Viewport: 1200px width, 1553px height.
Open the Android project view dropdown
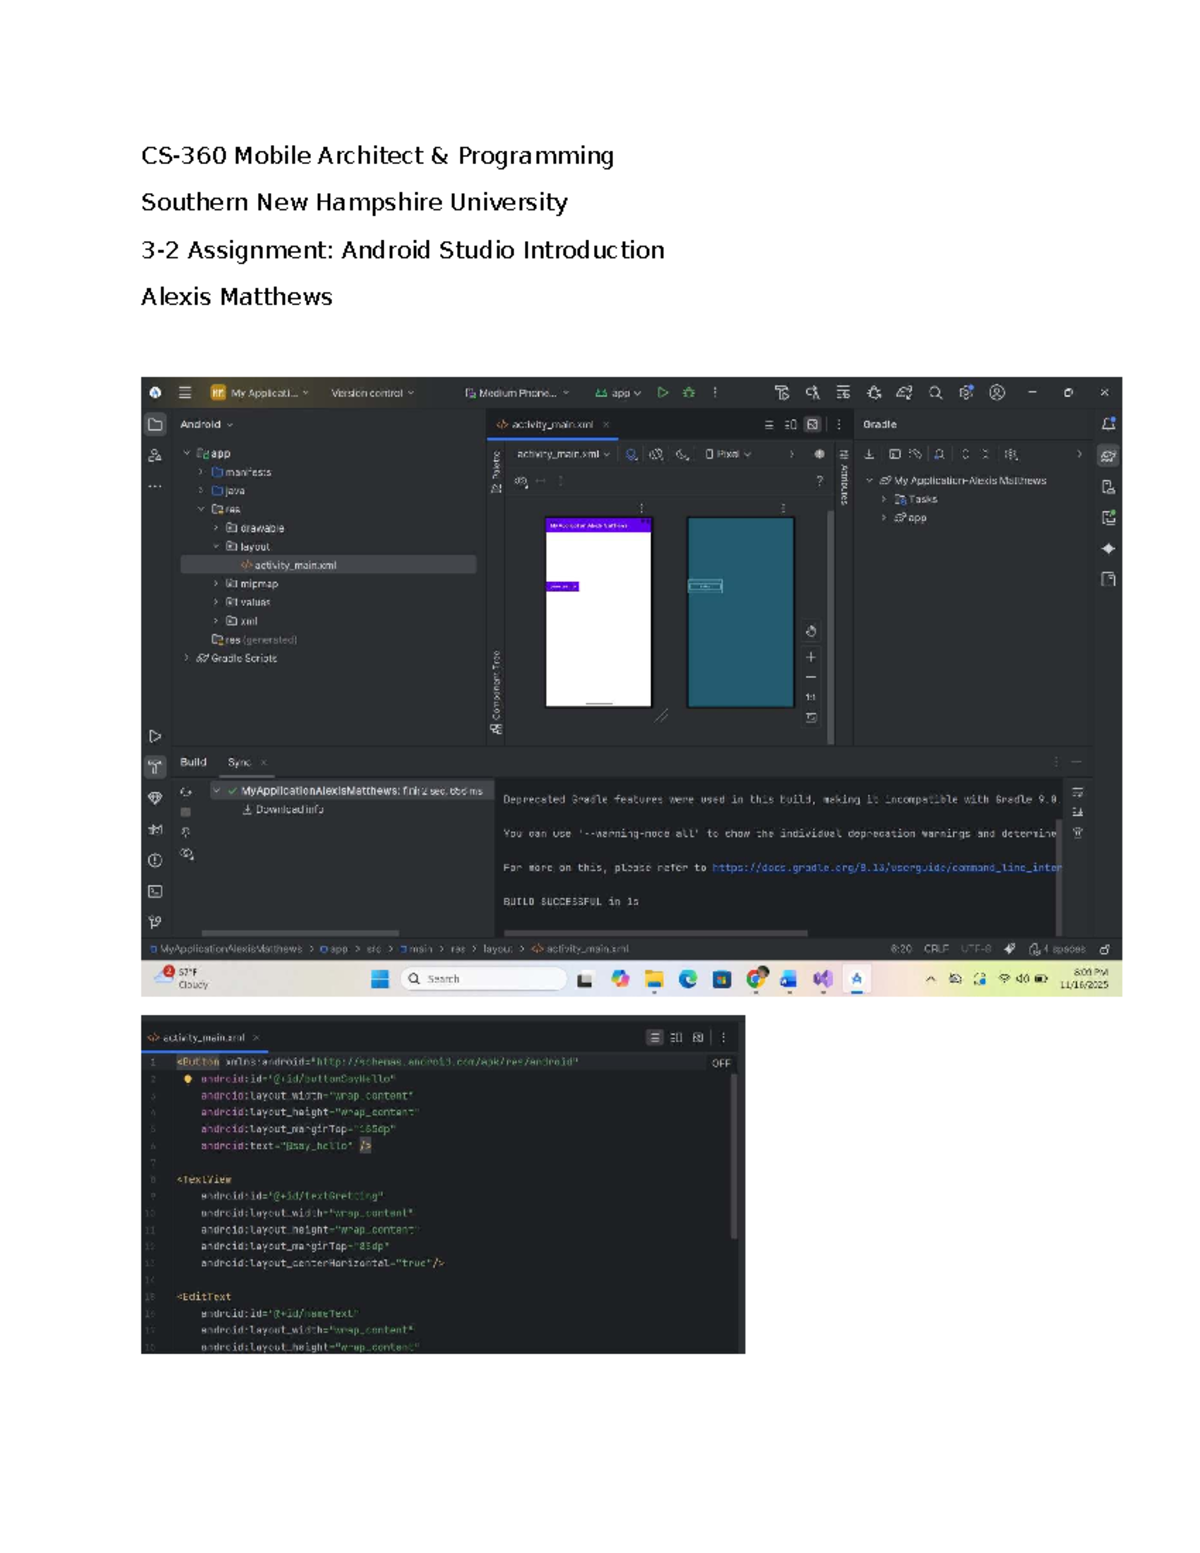[x=206, y=424]
